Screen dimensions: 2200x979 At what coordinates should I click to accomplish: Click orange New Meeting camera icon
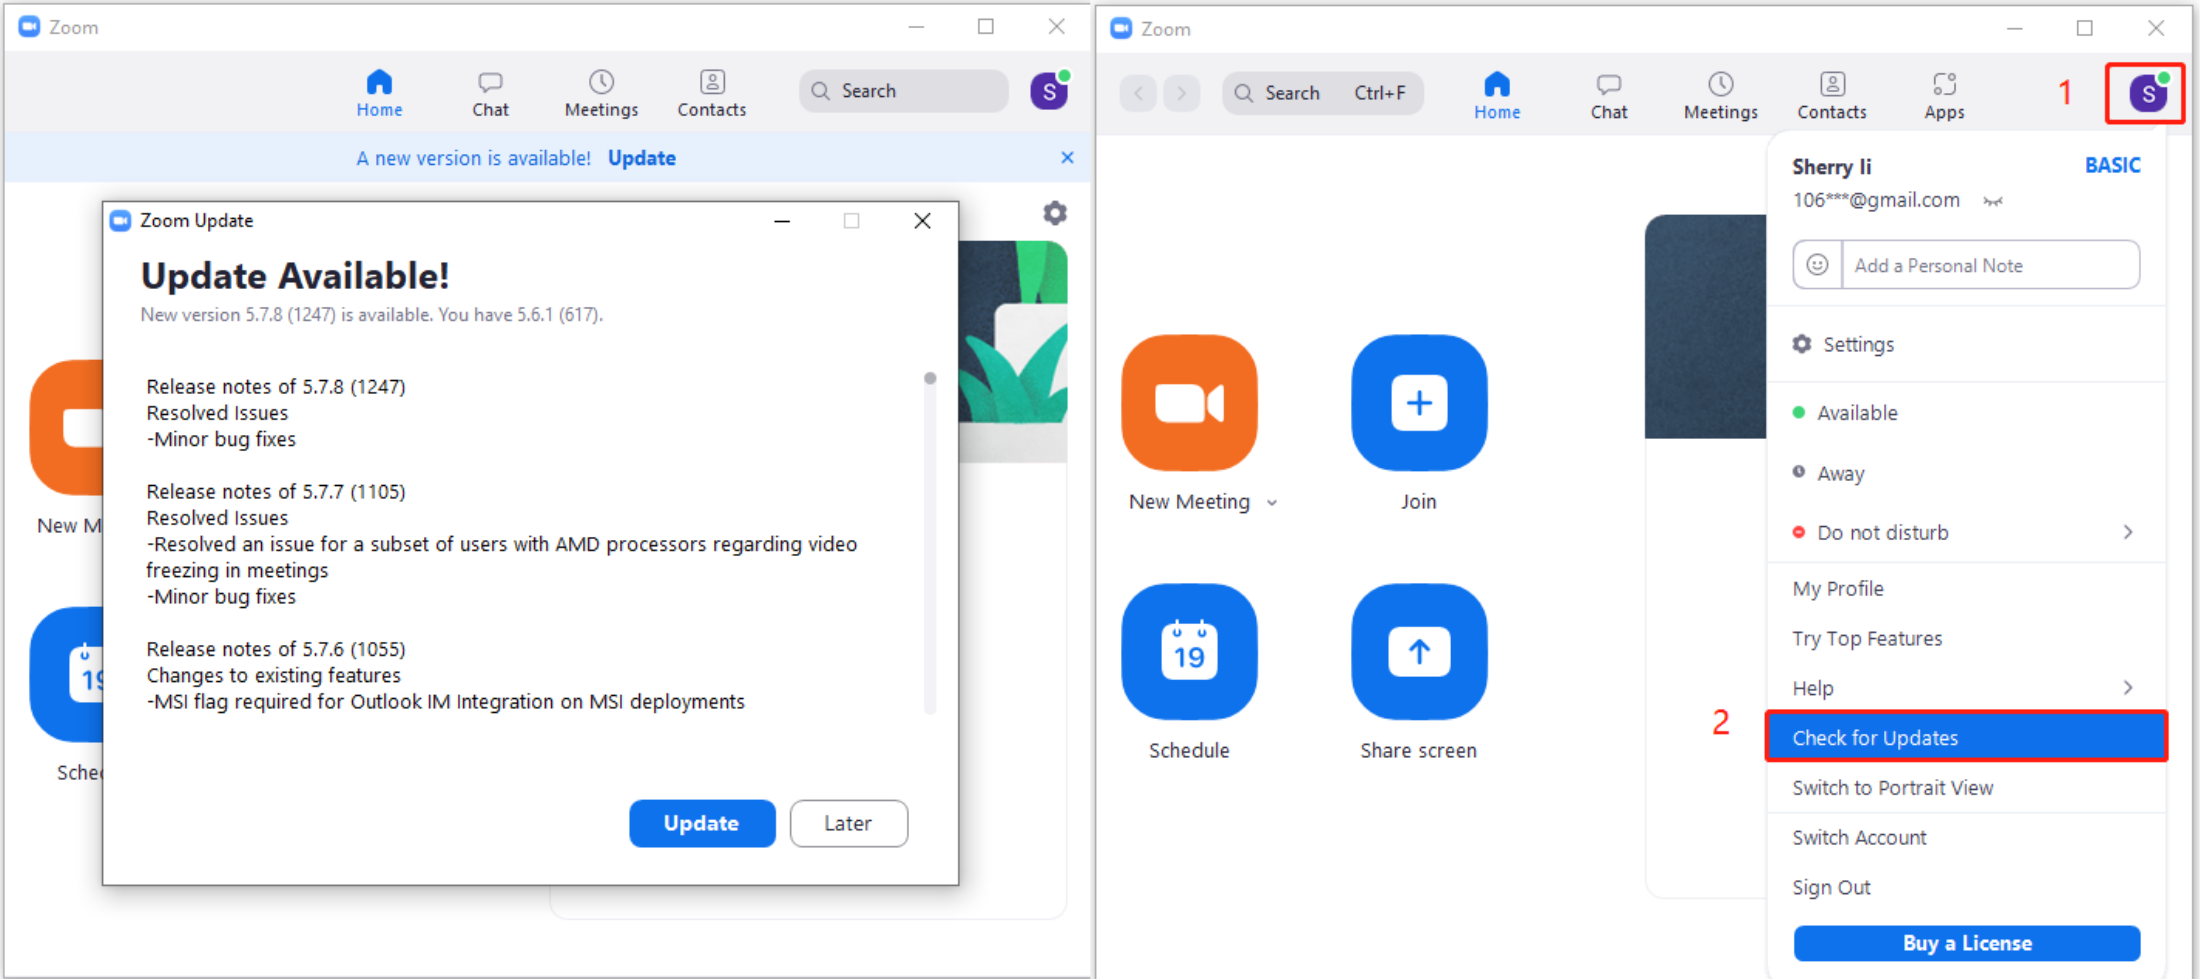click(x=1189, y=403)
